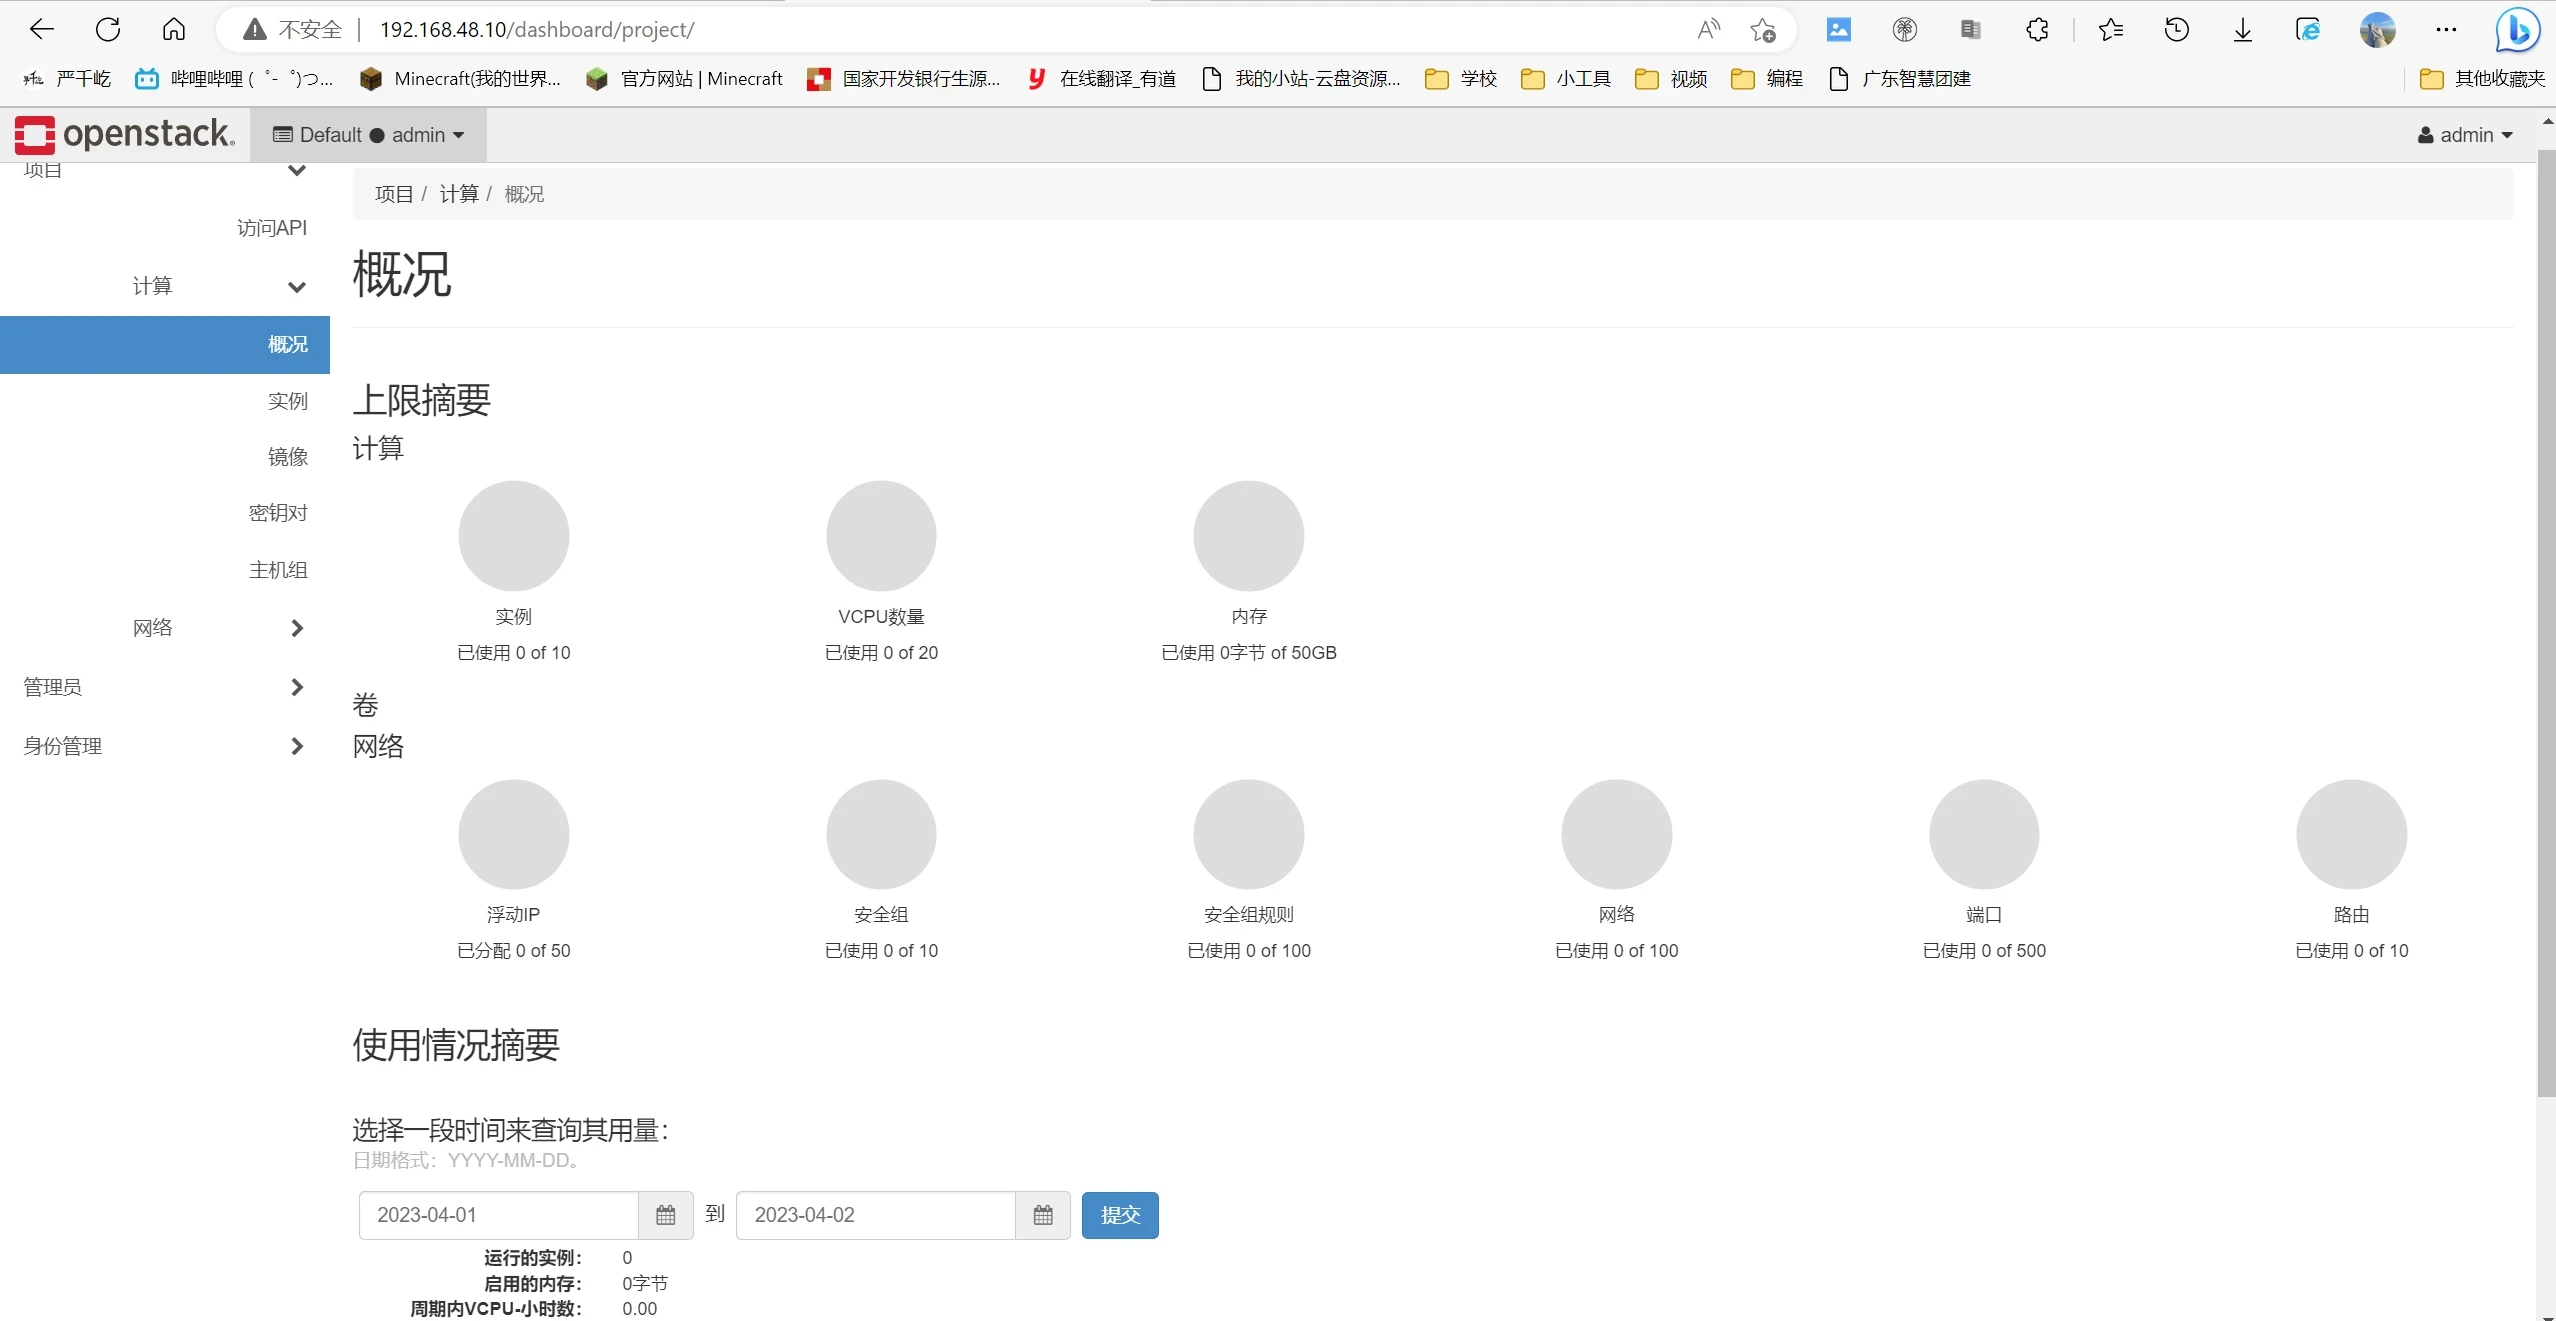Select 密钥对 in the sidebar
This screenshot has width=2556, height=1321.
click(278, 513)
